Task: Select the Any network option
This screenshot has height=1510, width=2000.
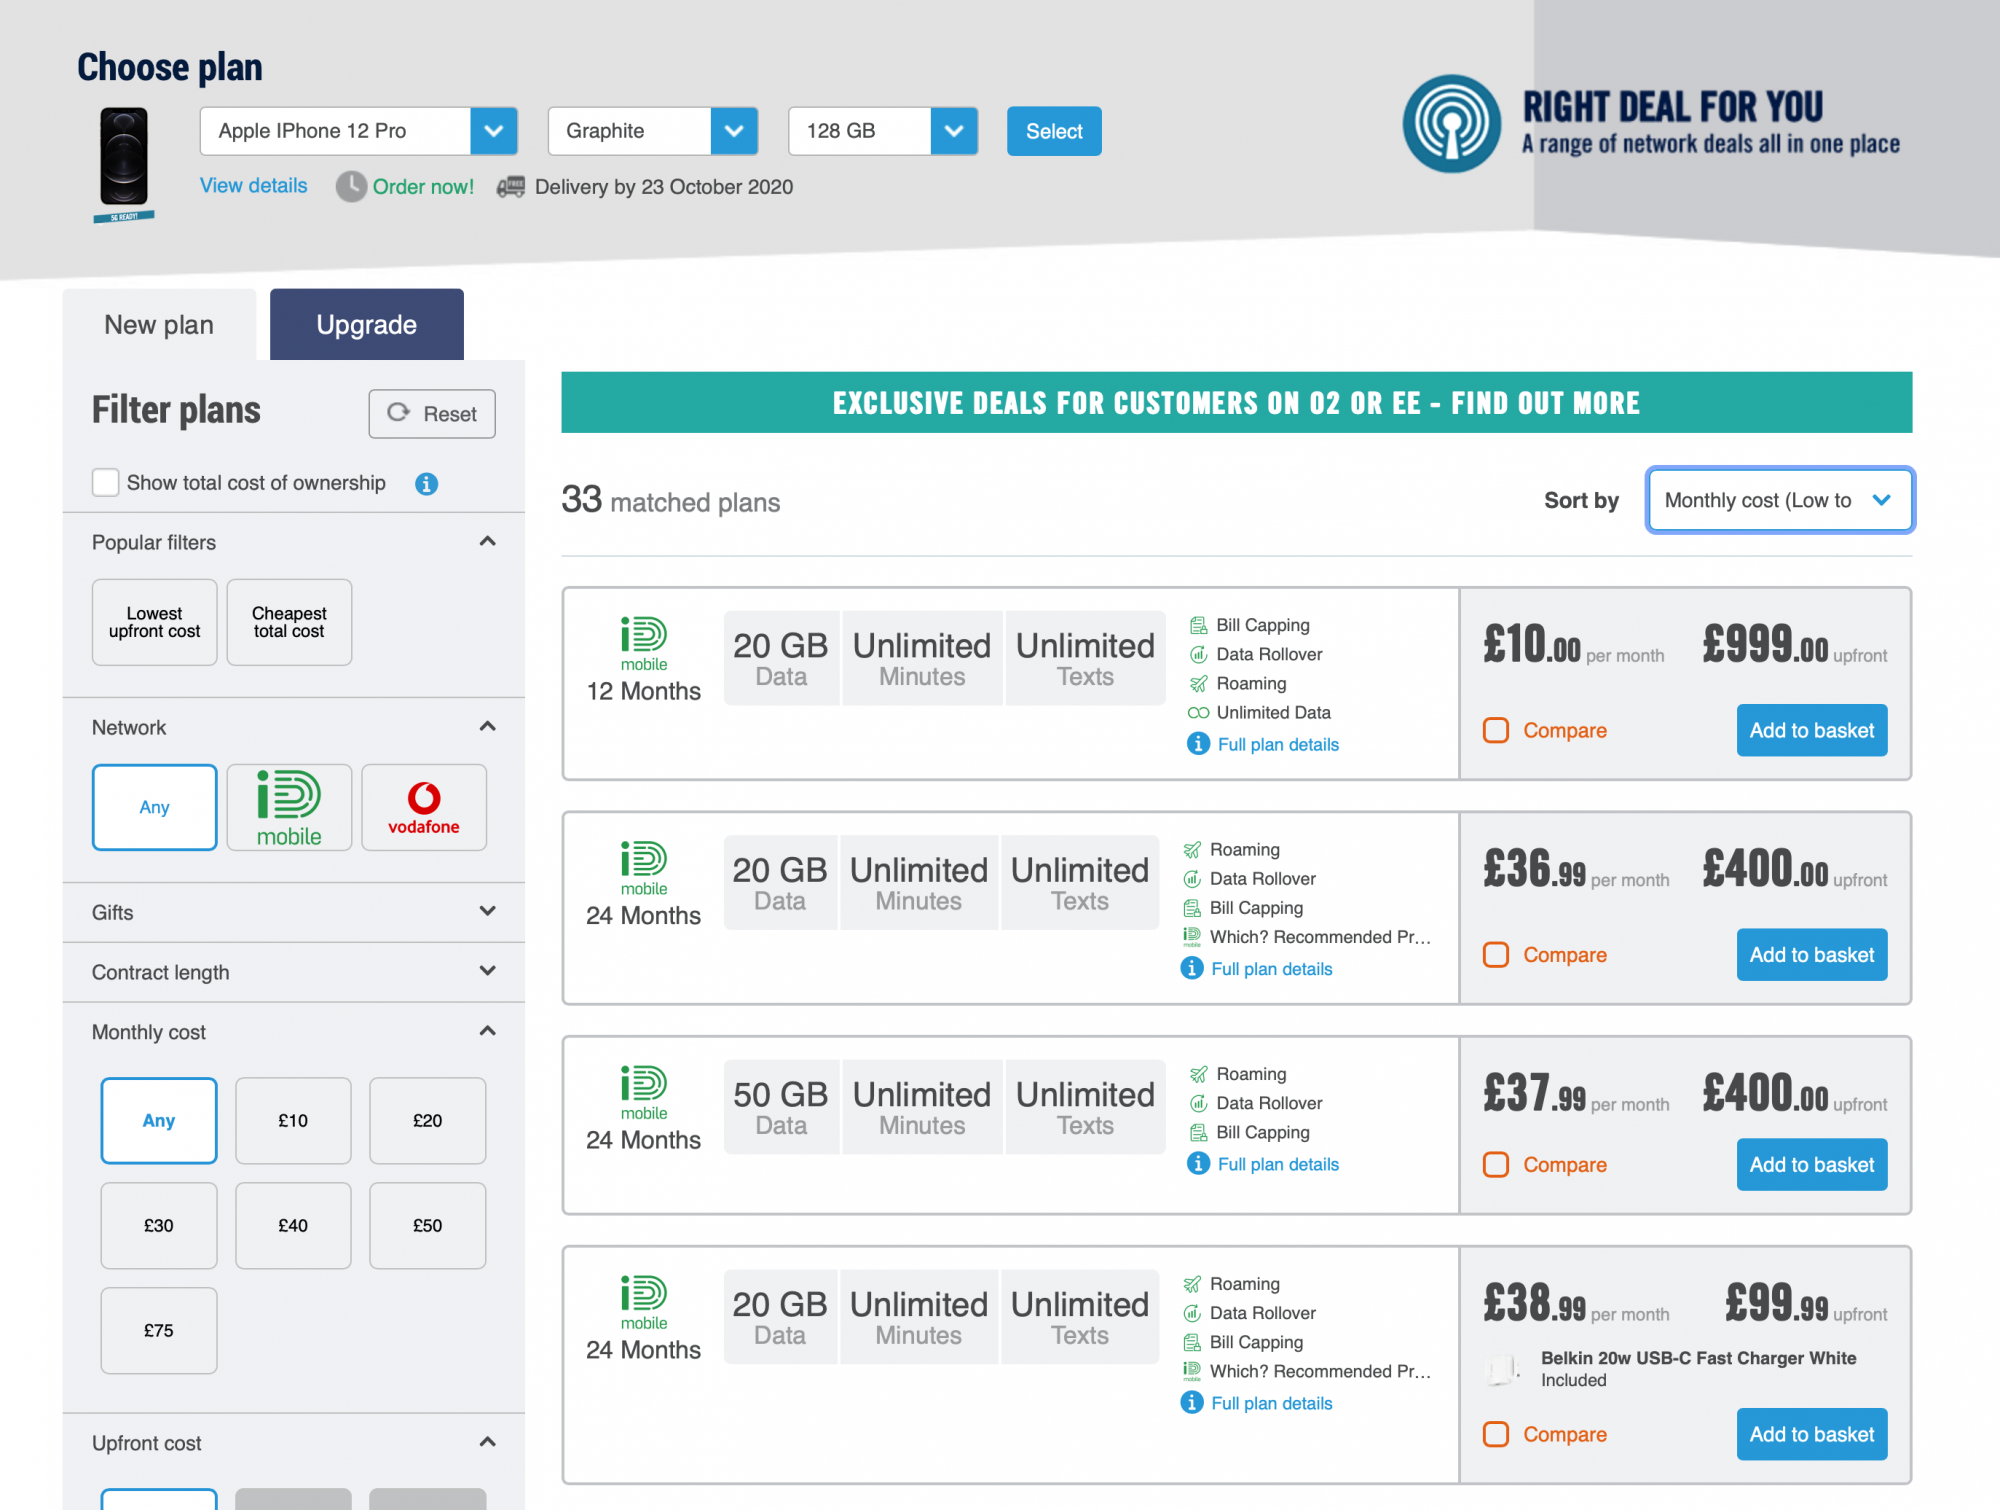Action: point(155,807)
